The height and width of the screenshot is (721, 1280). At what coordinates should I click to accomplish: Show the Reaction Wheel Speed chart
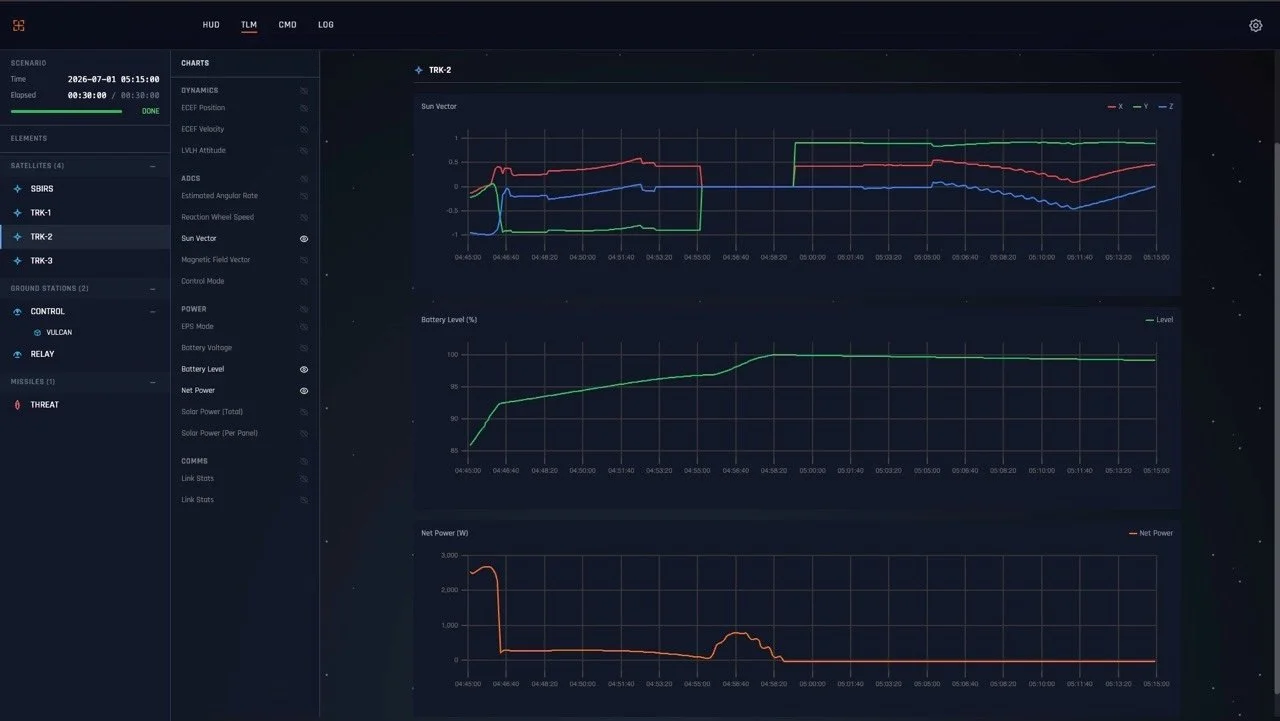point(304,217)
